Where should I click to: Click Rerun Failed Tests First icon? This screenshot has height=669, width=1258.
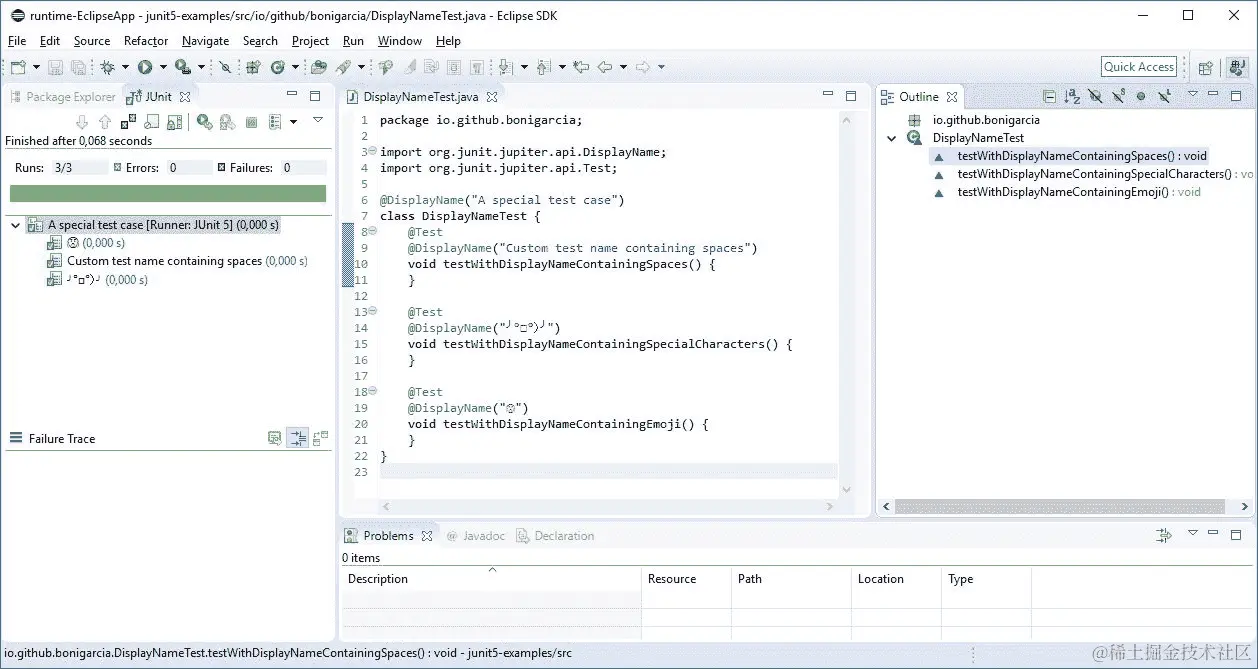pyautogui.click(x=227, y=122)
